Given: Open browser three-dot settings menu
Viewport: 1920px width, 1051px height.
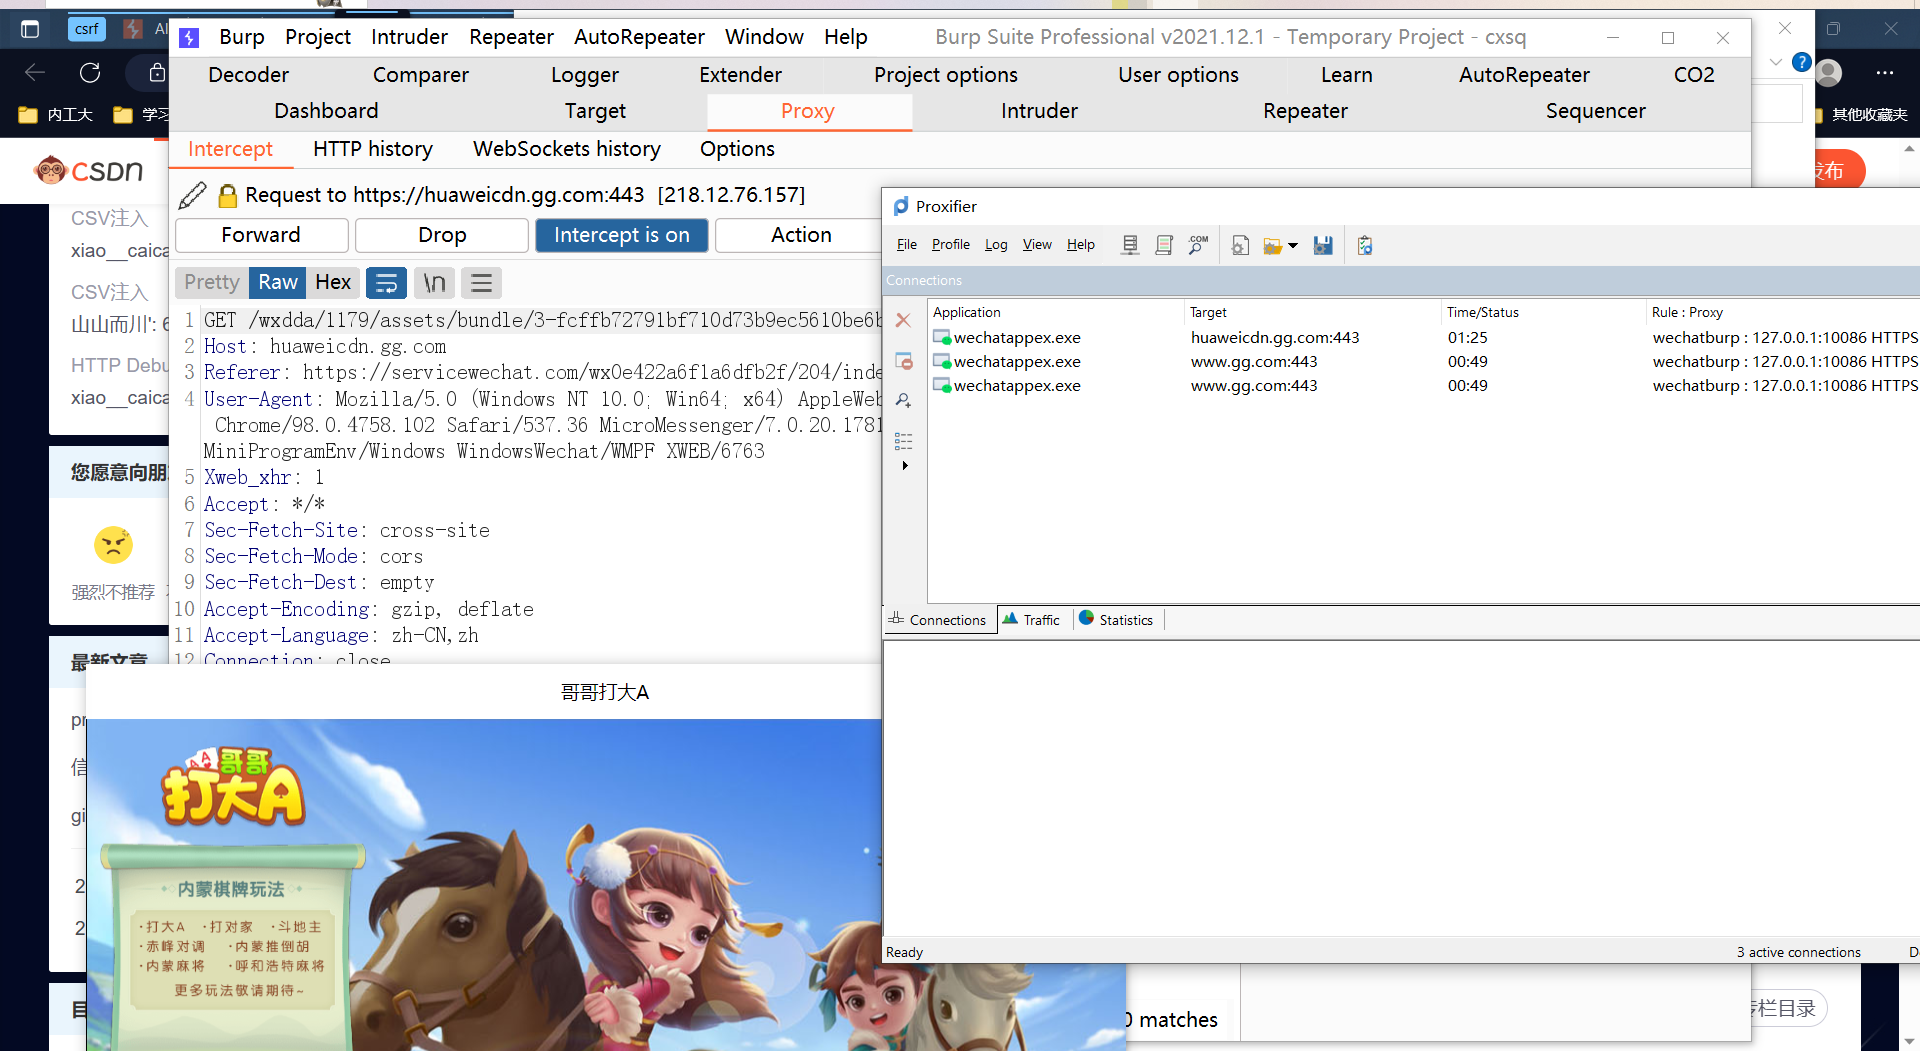Looking at the screenshot, I should point(1884,72).
